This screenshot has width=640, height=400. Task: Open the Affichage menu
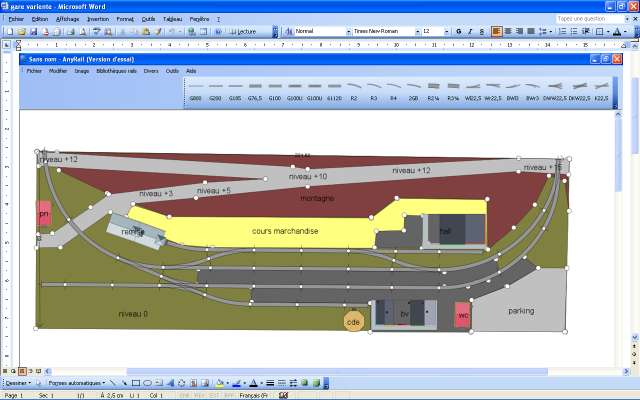[x=67, y=19]
